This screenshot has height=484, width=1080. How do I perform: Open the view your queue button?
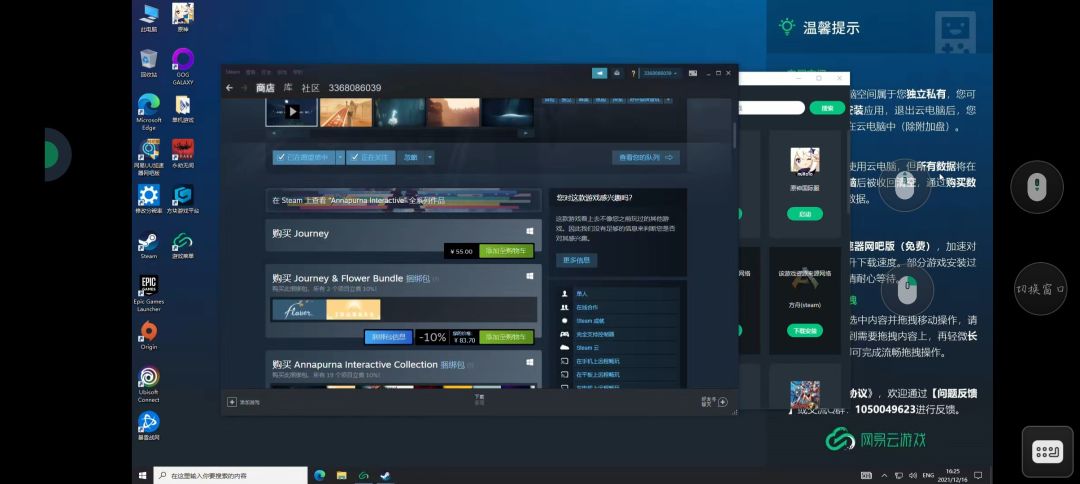[646, 158]
